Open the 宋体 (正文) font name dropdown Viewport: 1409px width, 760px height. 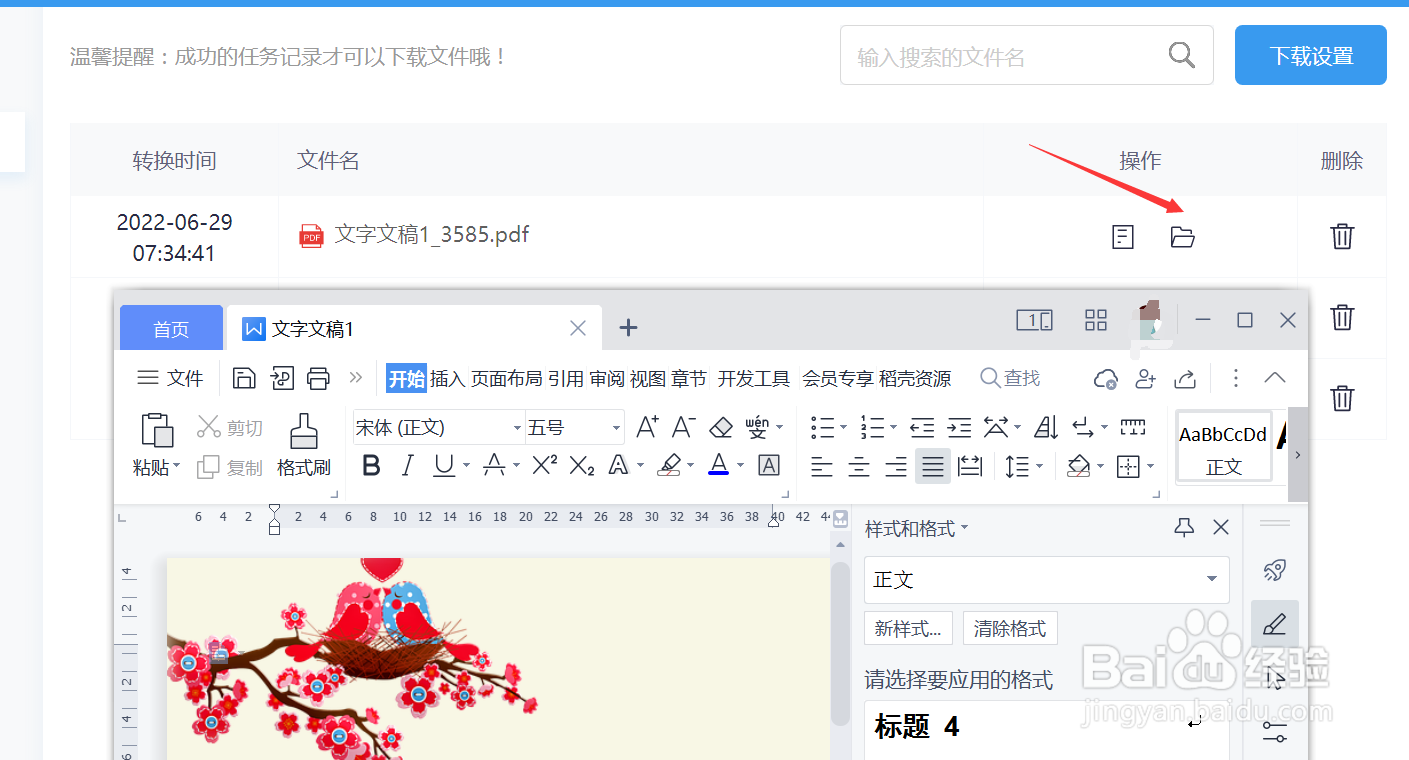click(x=518, y=428)
